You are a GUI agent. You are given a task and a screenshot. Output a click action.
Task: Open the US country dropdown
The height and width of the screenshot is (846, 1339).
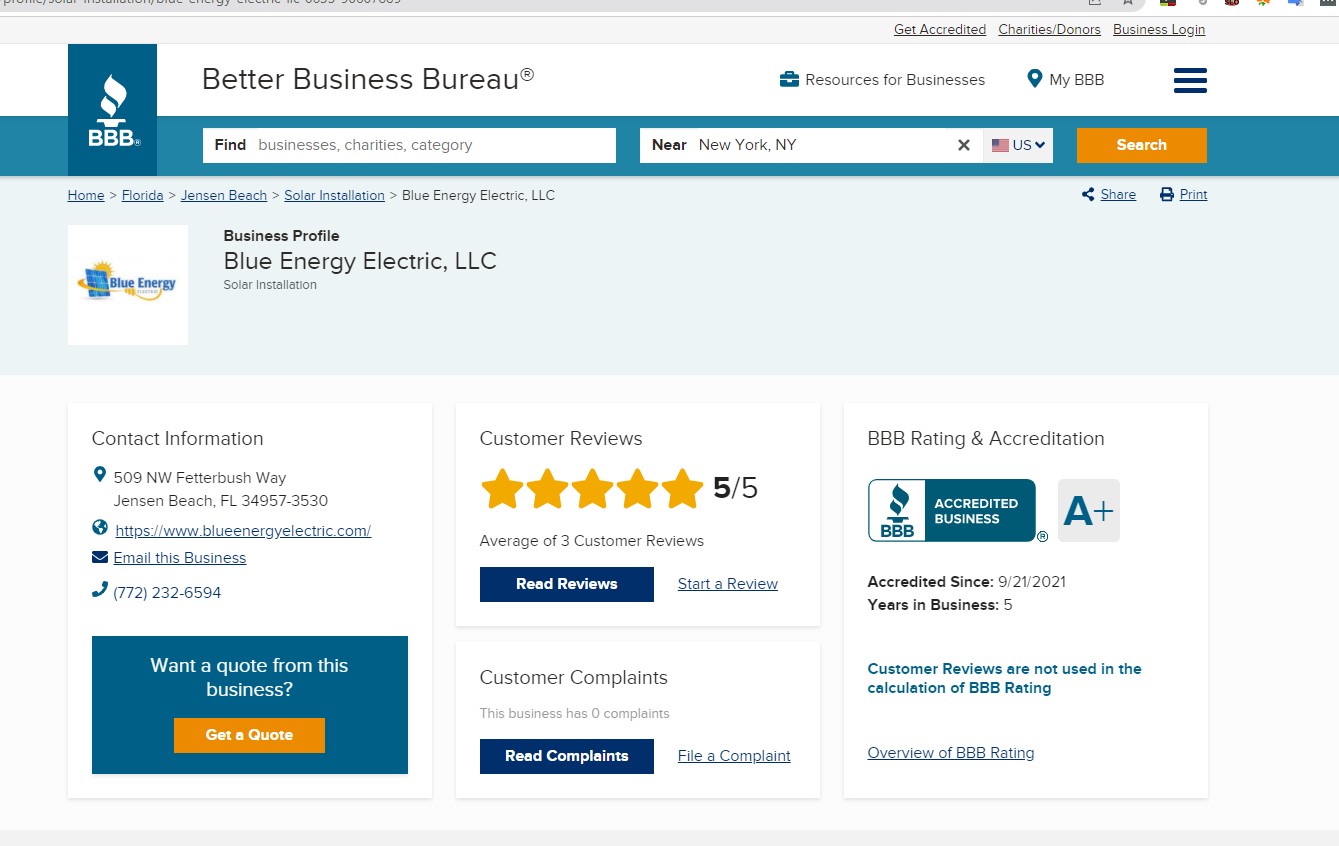1018,145
